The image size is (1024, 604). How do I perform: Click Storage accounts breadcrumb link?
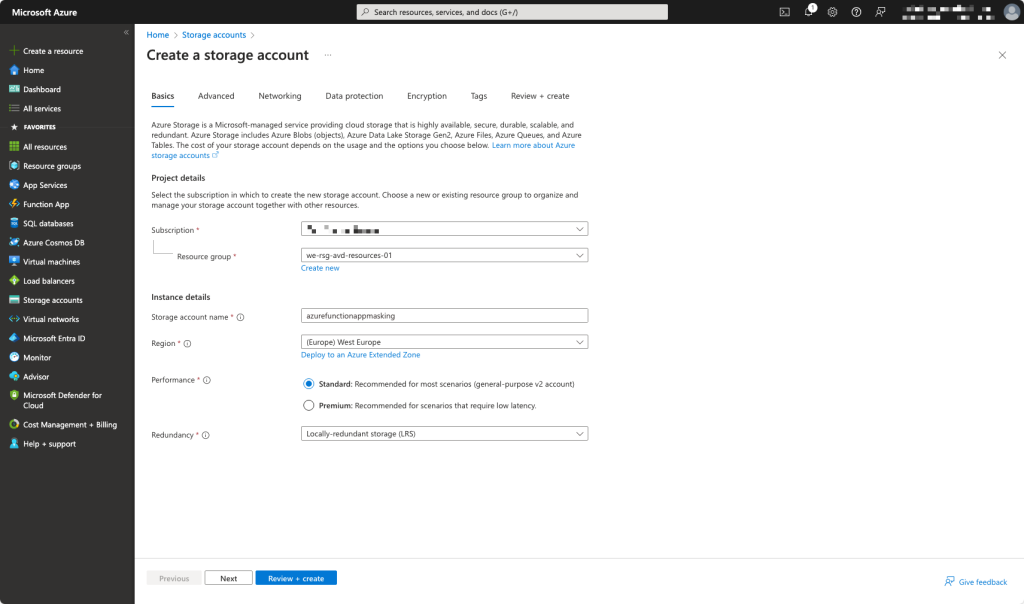coord(214,35)
